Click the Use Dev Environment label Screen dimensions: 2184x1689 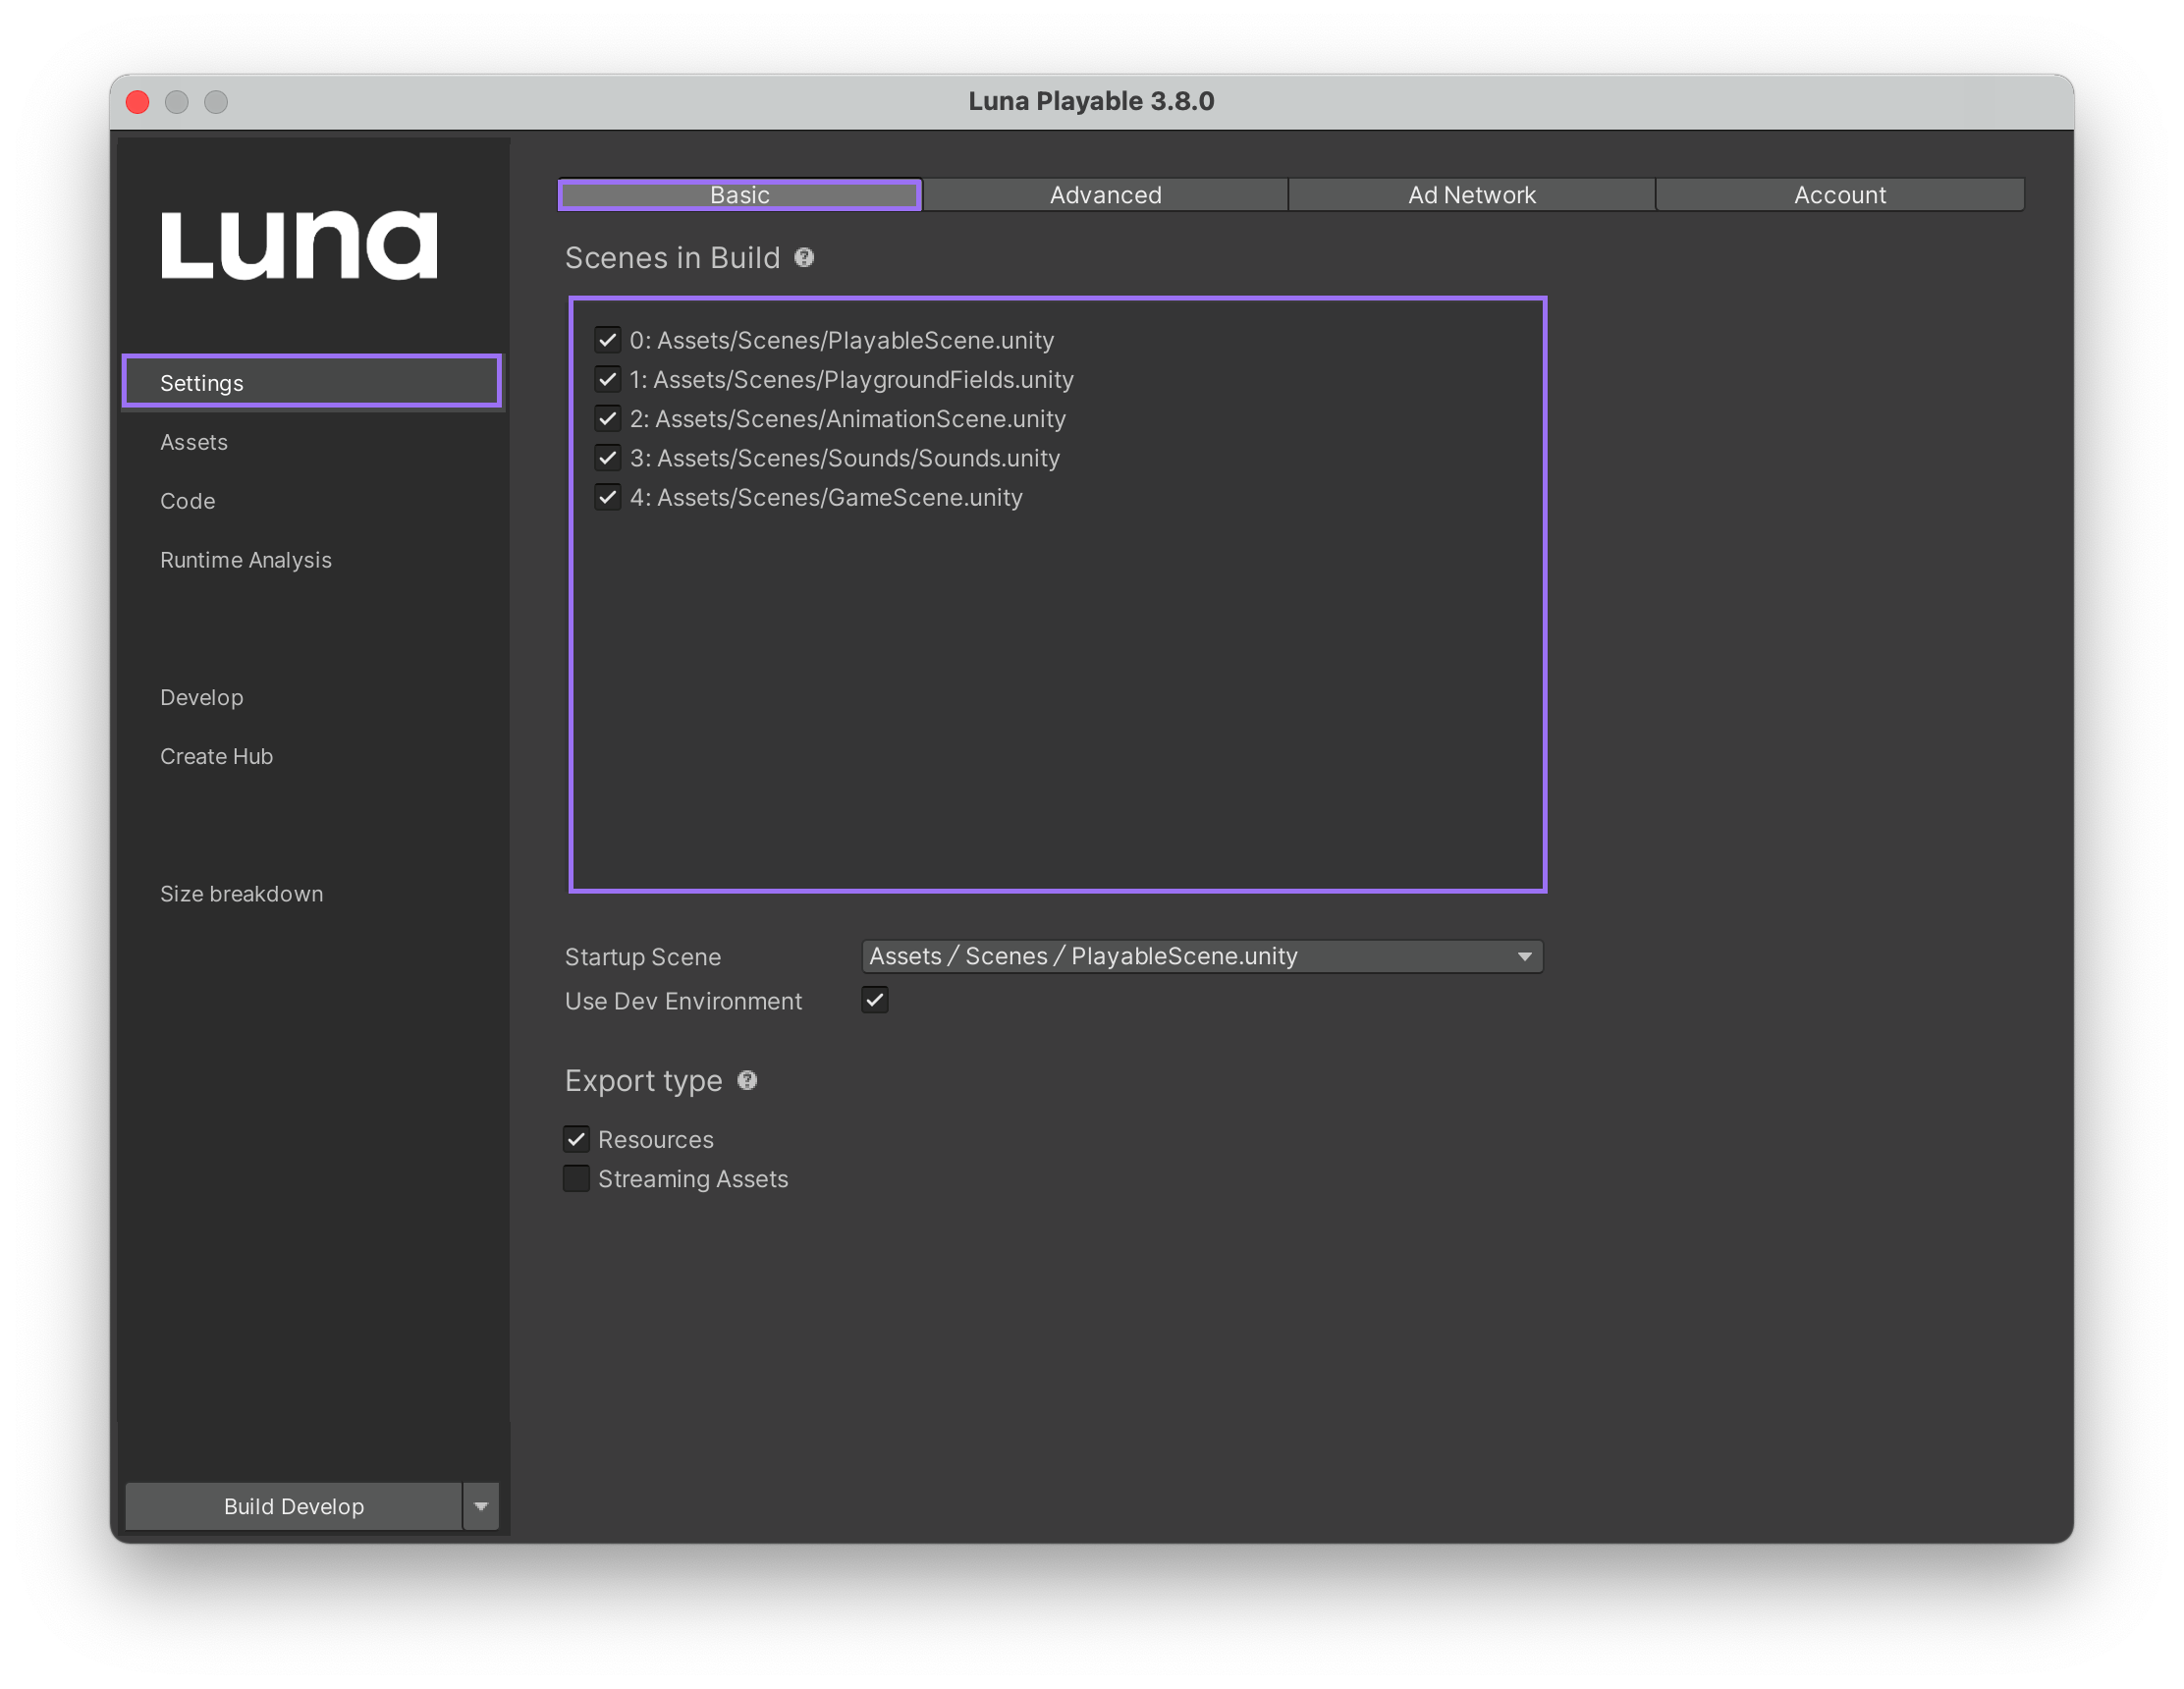(x=684, y=1001)
